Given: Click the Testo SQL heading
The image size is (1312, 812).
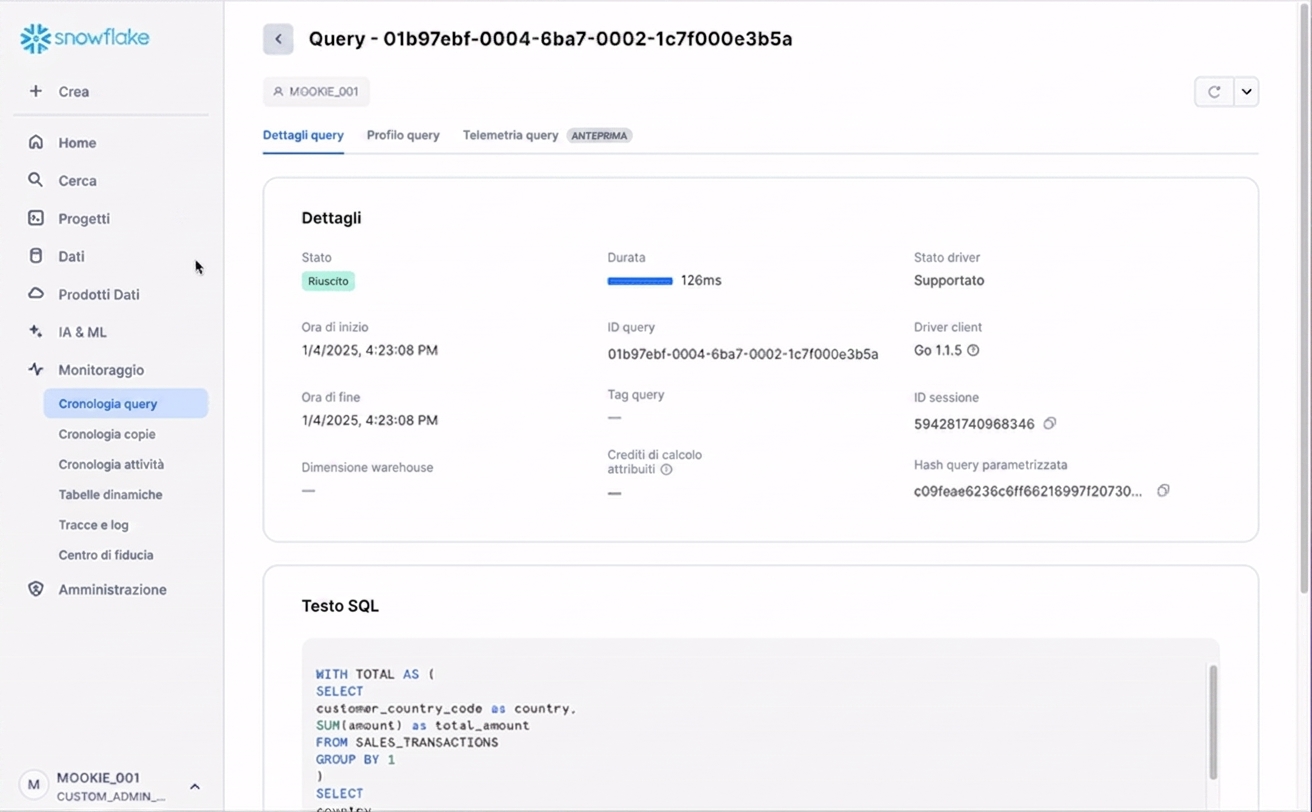Looking at the screenshot, I should (340, 606).
